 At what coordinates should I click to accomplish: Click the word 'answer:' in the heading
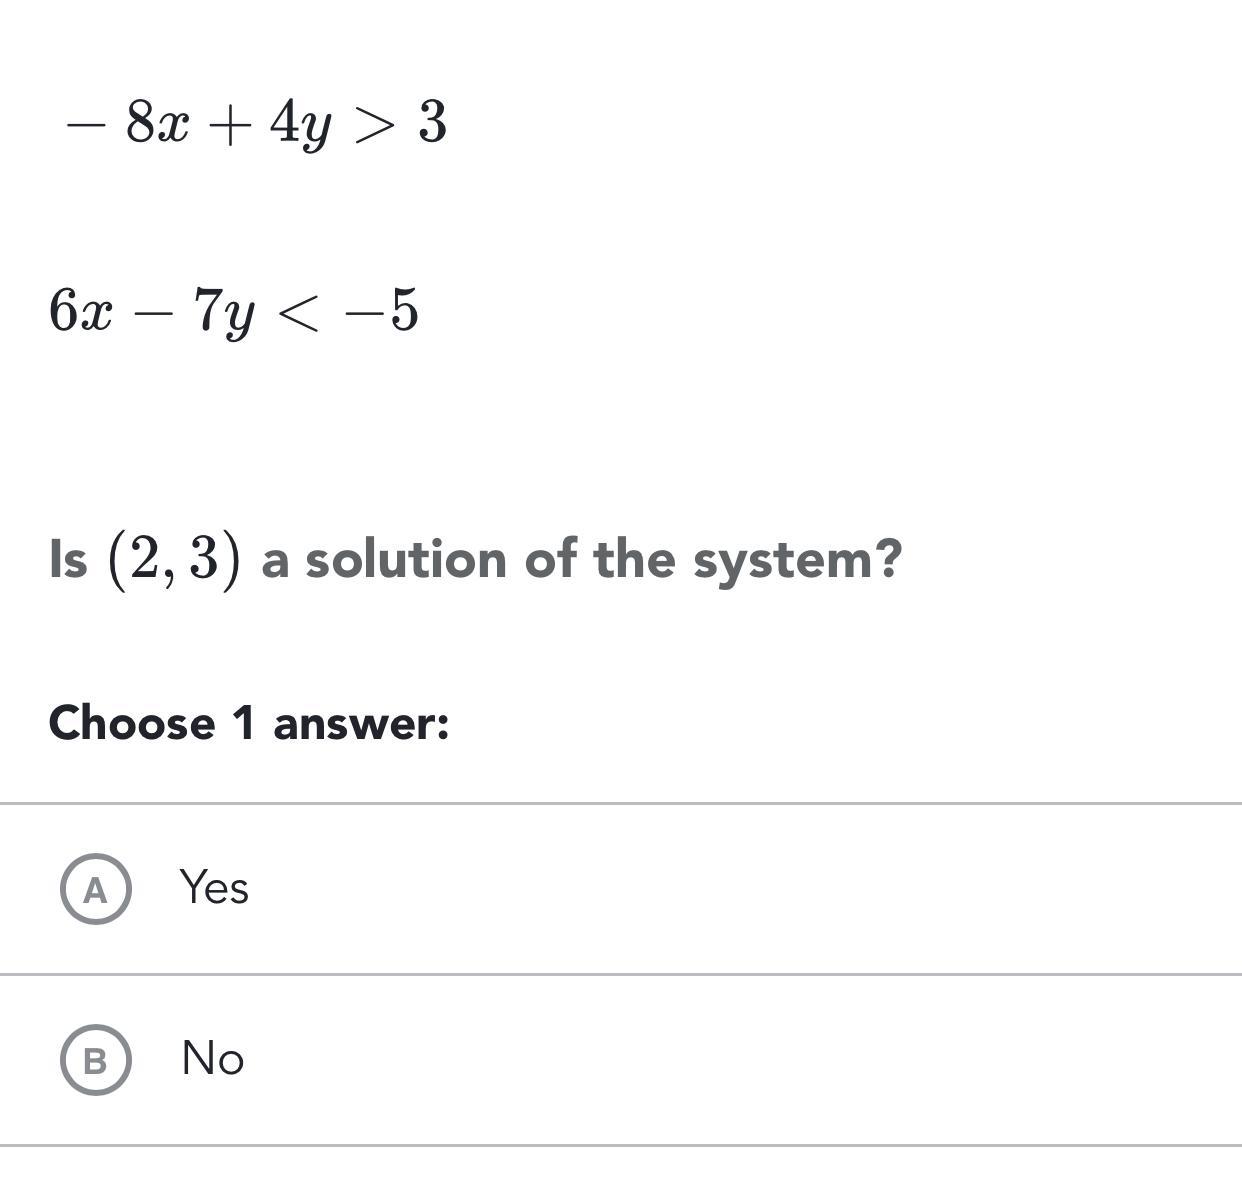tap(361, 723)
